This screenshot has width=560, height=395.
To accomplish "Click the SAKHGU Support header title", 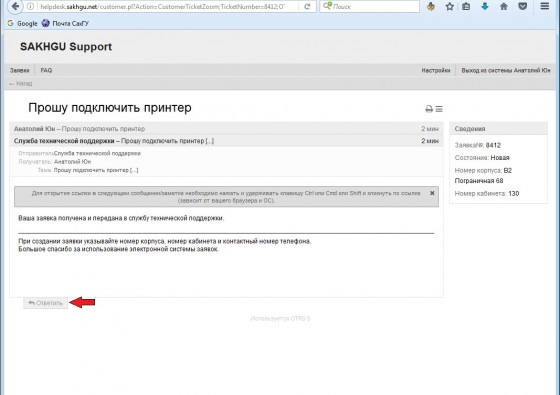I will [x=66, y=46].
